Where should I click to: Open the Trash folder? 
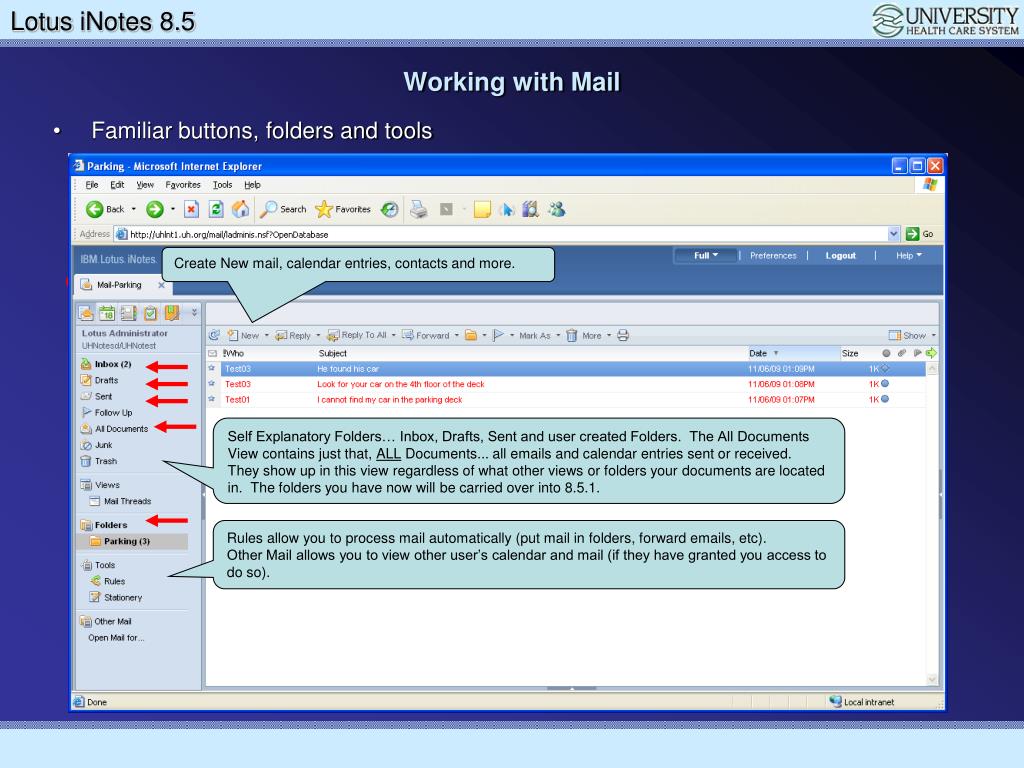coord(99,461)
